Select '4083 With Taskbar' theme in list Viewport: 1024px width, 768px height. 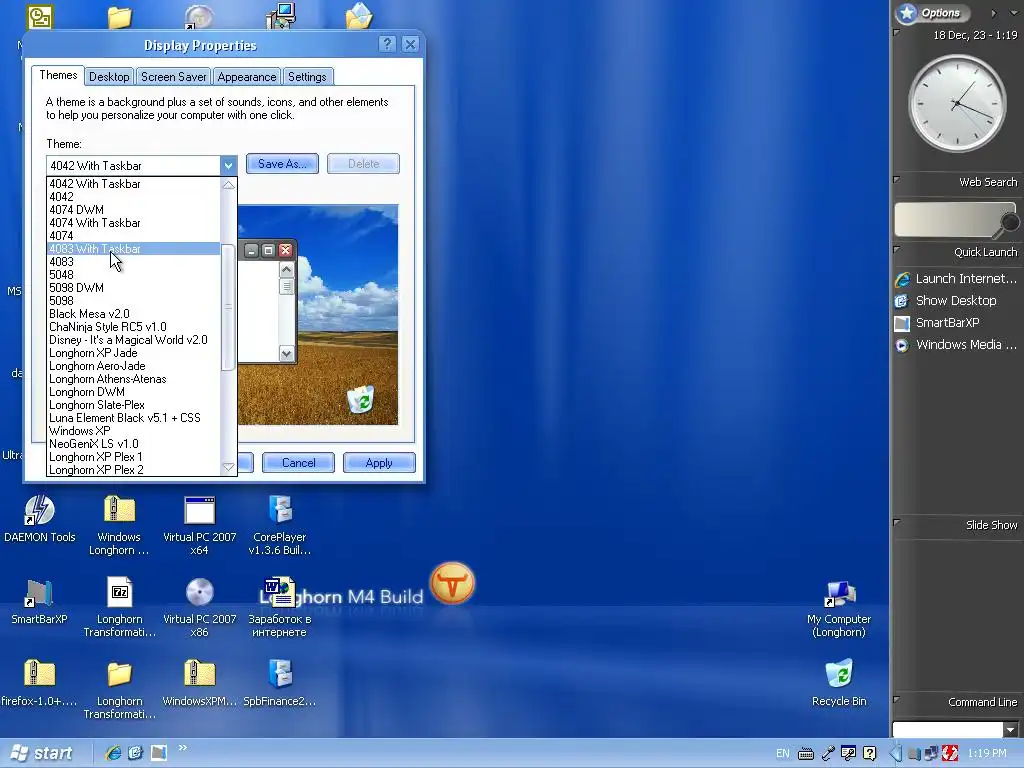[x=134, y=249]
